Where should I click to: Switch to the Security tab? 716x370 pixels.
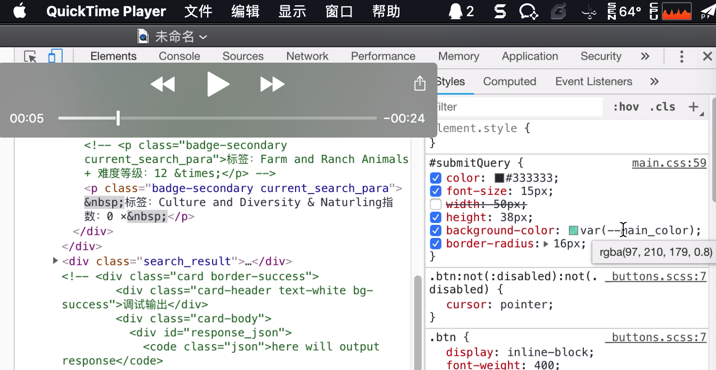(x=601, y=56)
